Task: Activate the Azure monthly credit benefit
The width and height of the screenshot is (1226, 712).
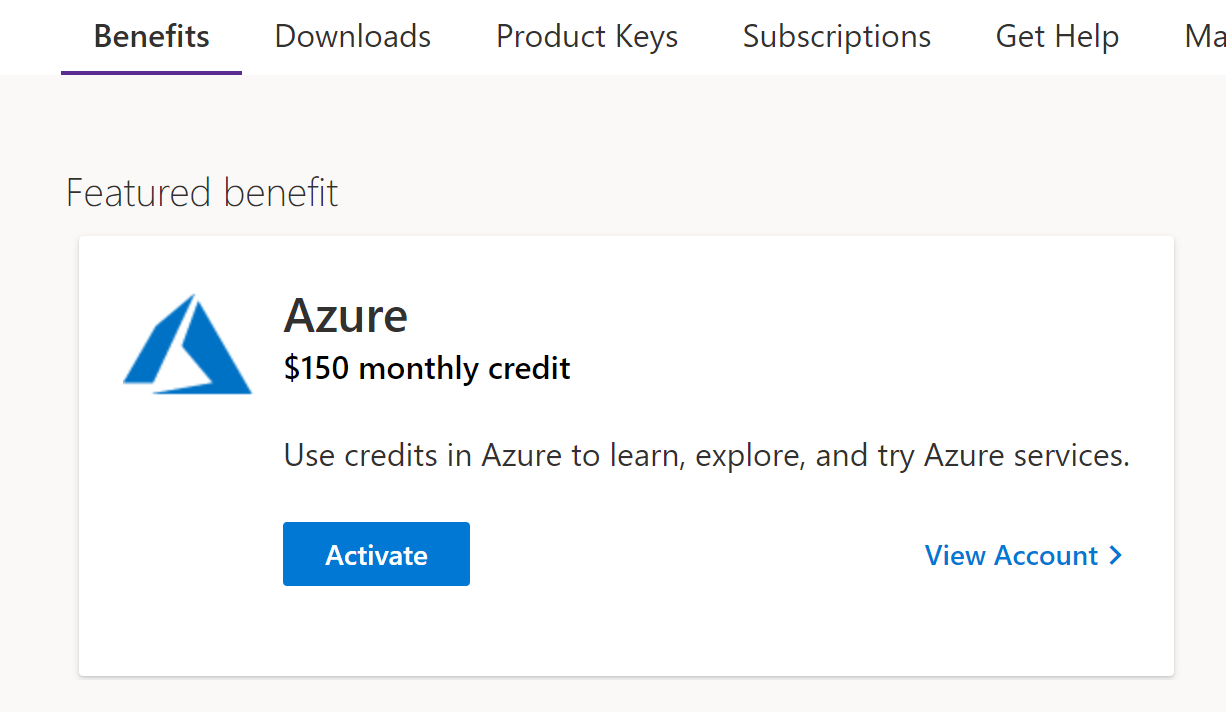Action: [376, 554]
